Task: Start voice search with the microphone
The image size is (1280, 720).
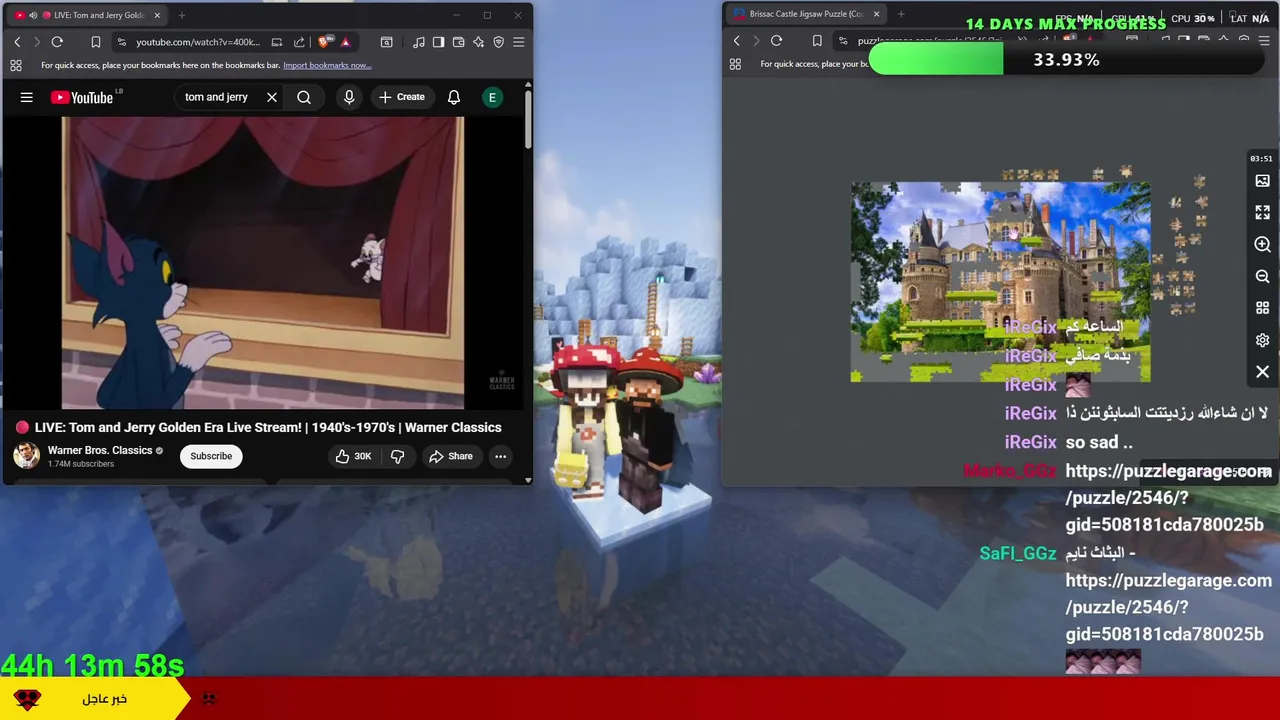Action: [349, 97]
